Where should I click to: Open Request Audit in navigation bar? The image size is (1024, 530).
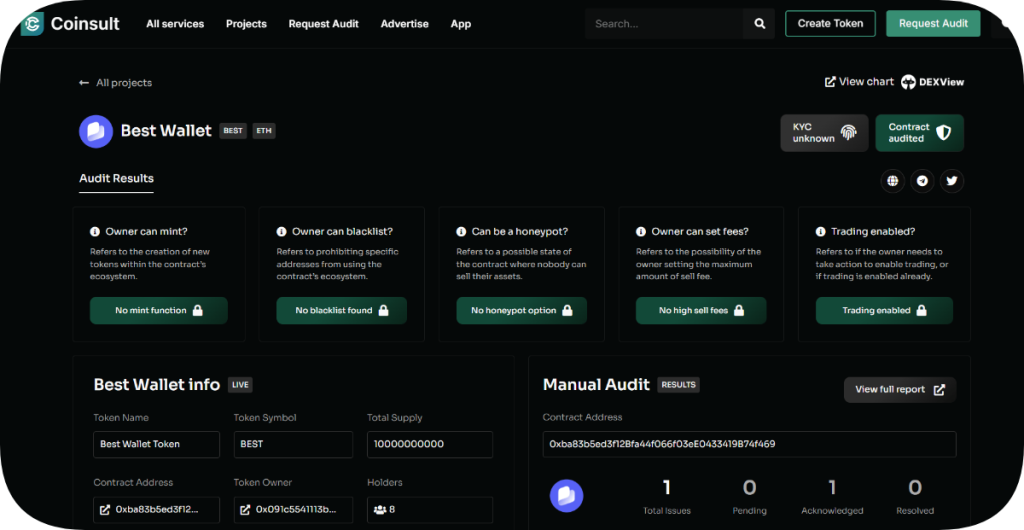coord(324,23)
